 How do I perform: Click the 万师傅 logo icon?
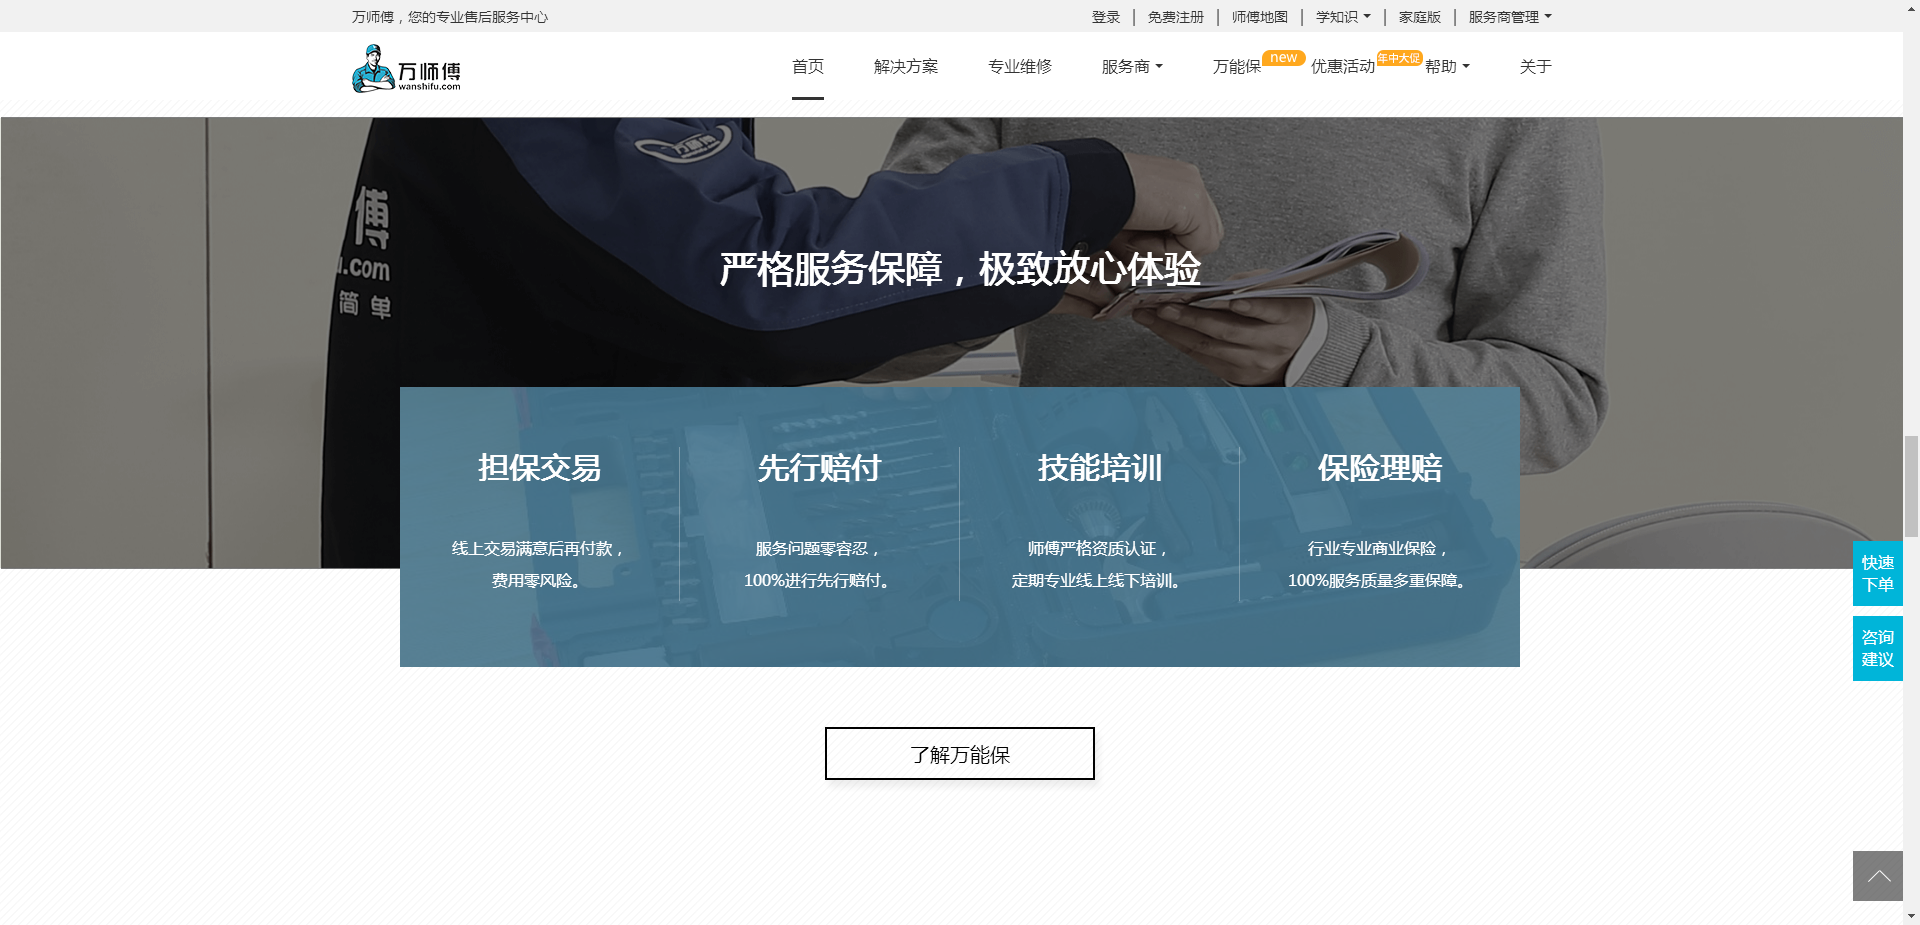(x=373, y=69)
